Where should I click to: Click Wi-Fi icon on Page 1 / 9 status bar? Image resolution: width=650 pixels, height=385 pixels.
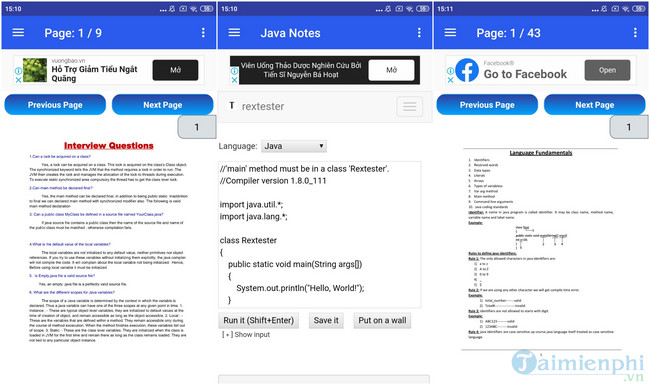[x=194, y=9]
